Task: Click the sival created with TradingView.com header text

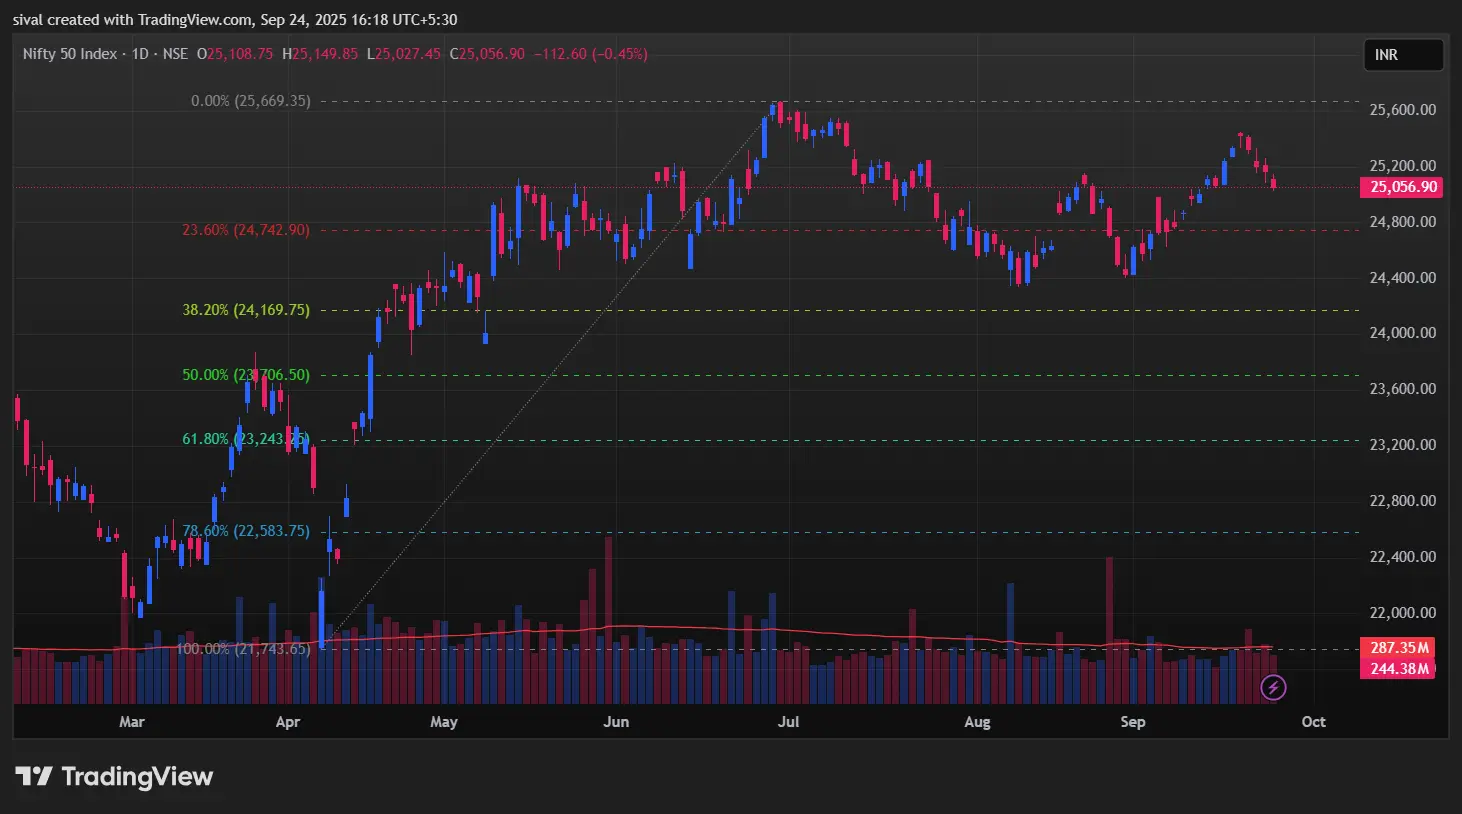Action: coord(235,20)
